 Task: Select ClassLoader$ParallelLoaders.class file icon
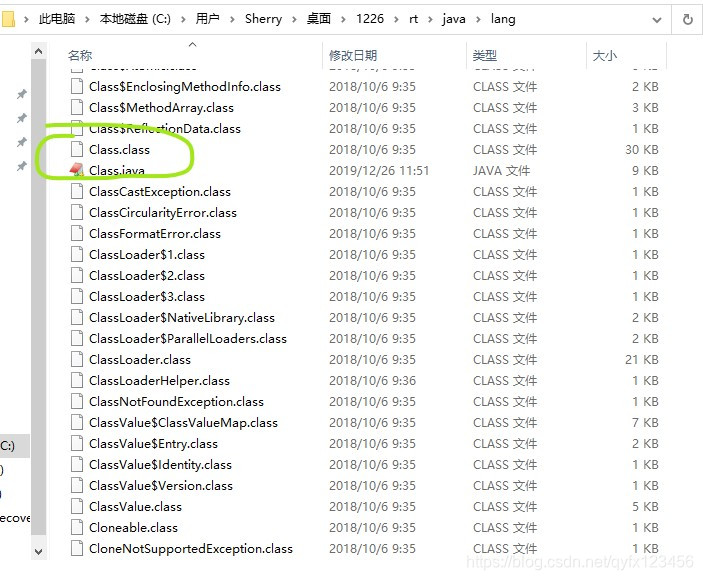point(77,338)
